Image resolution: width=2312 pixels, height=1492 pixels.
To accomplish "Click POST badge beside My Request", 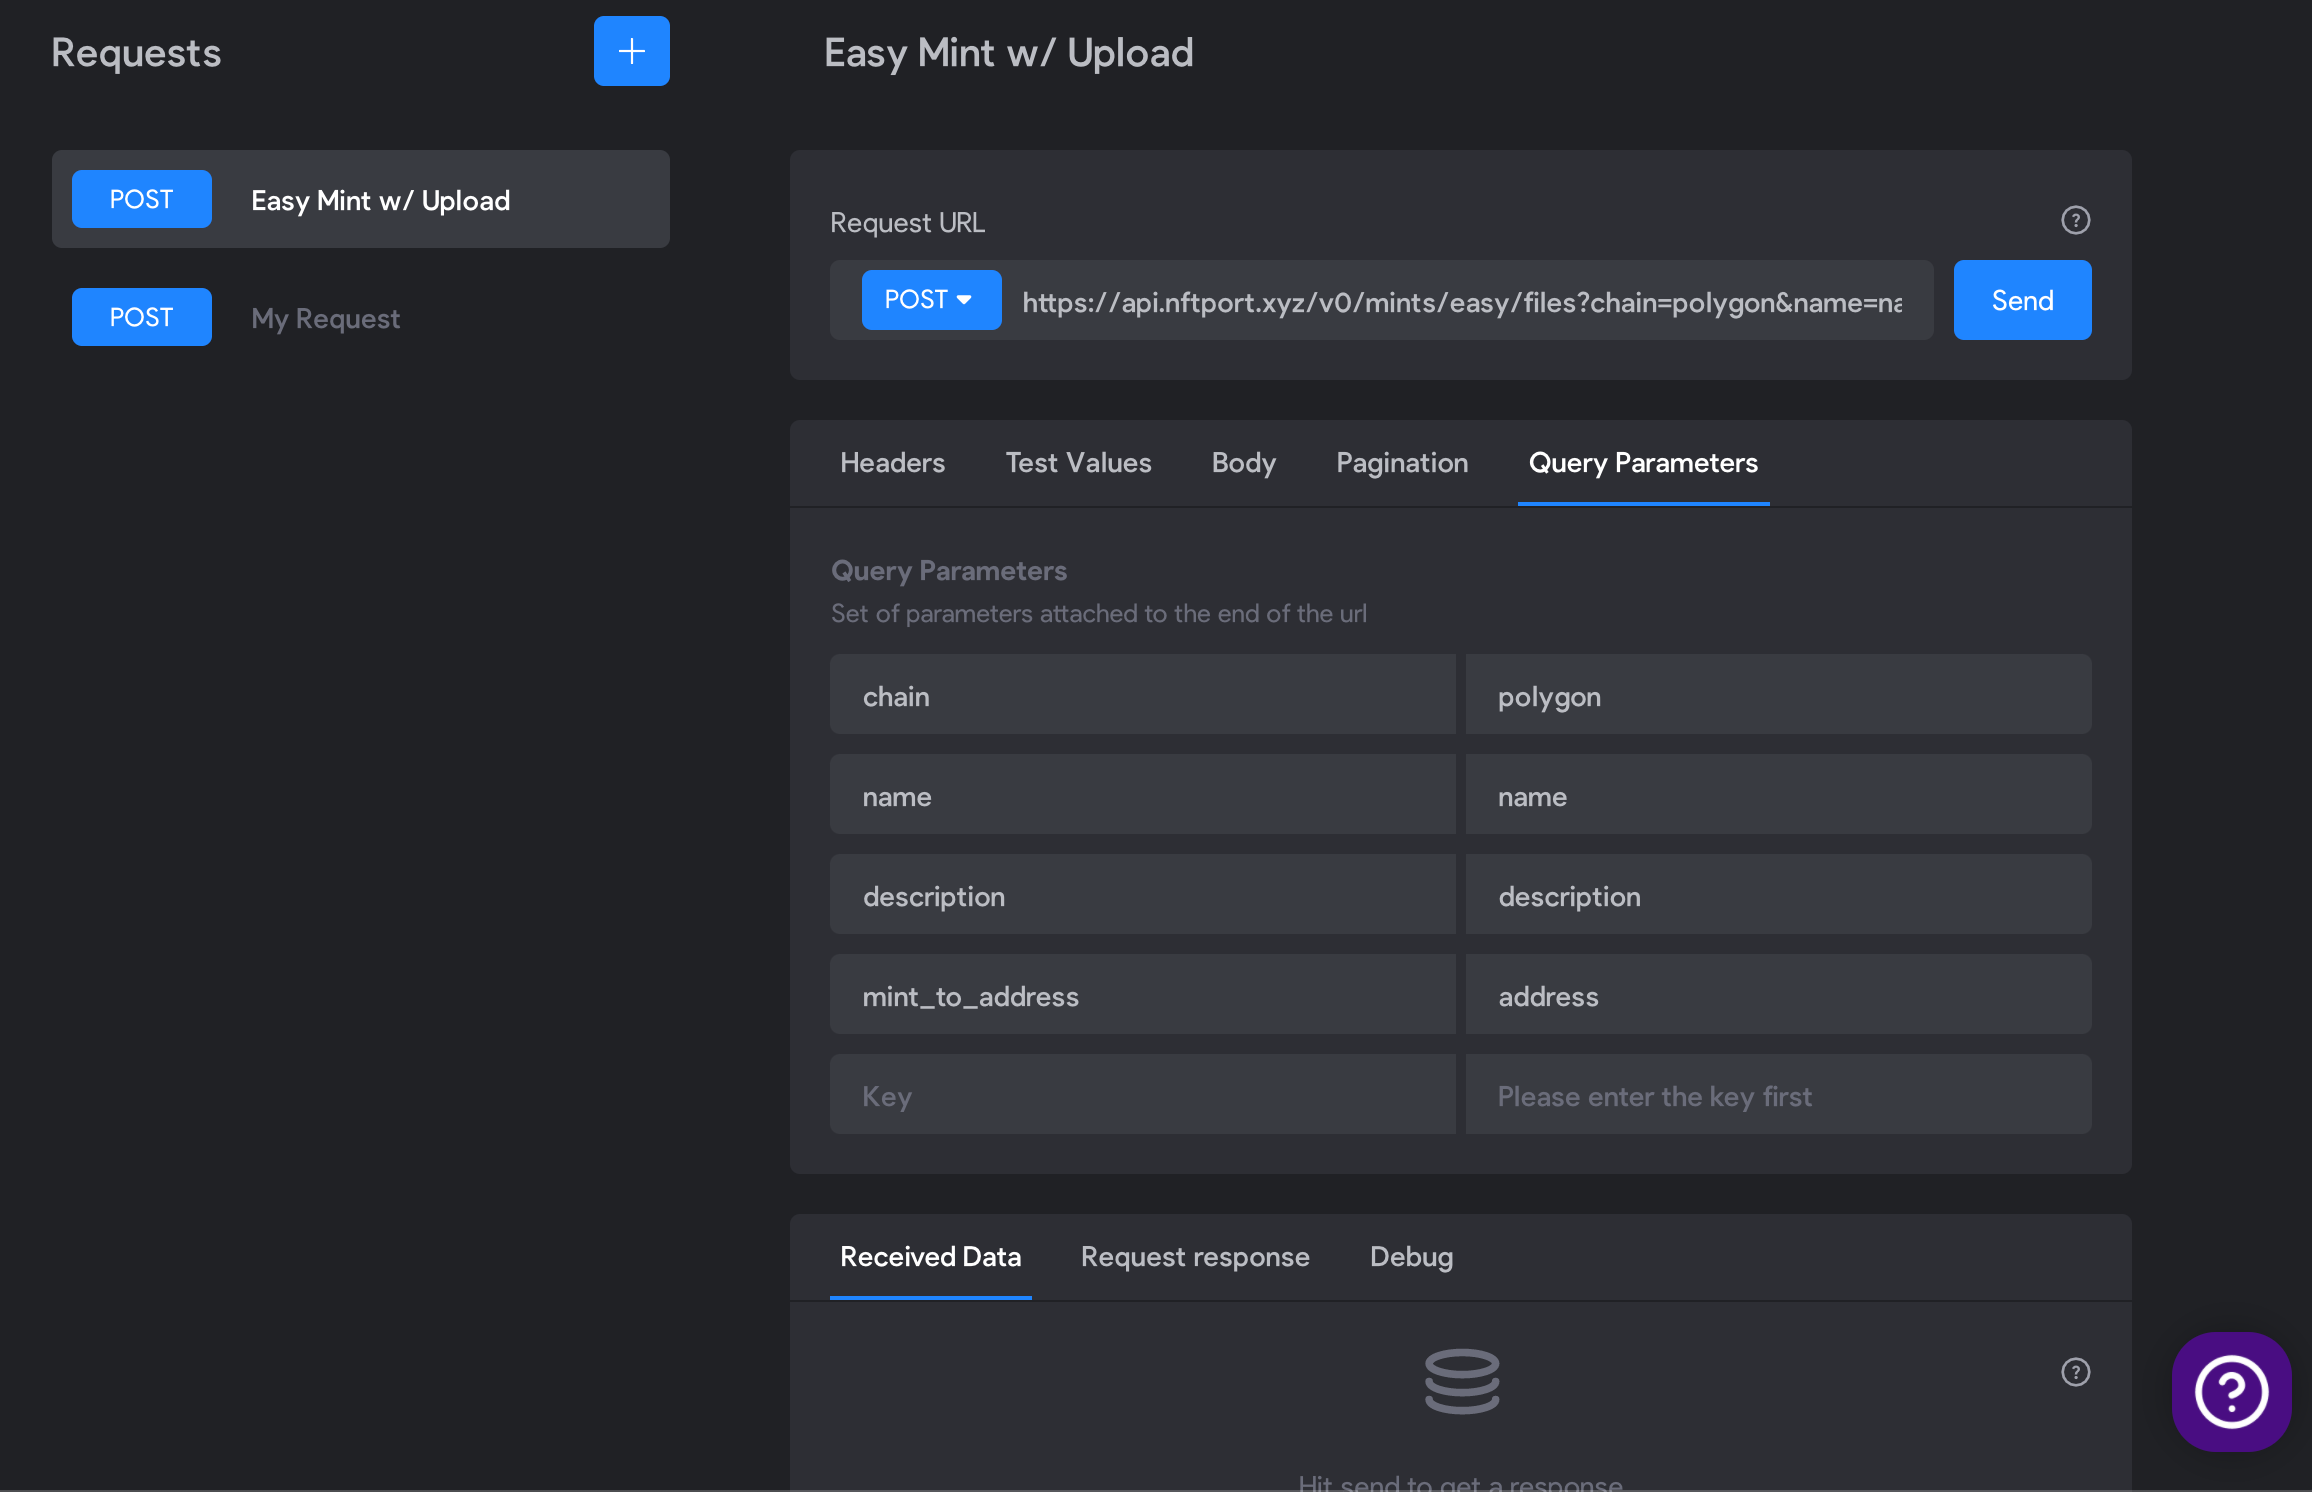I will 141,317.
